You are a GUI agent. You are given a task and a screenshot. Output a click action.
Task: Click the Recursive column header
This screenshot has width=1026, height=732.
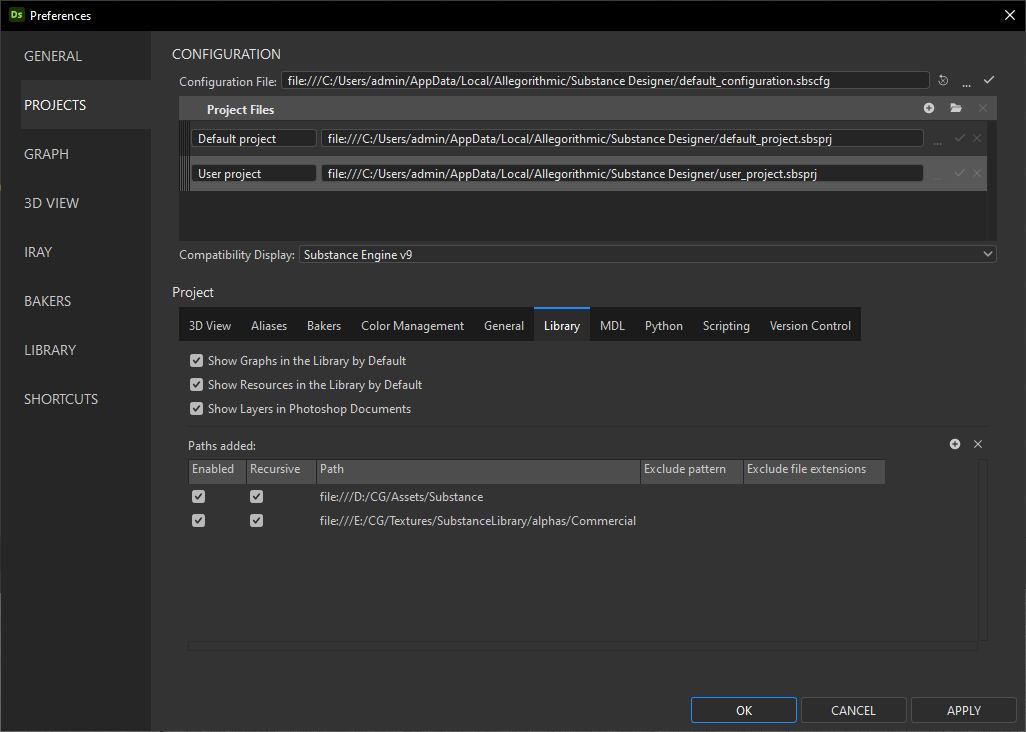click(x=281, y=471)
